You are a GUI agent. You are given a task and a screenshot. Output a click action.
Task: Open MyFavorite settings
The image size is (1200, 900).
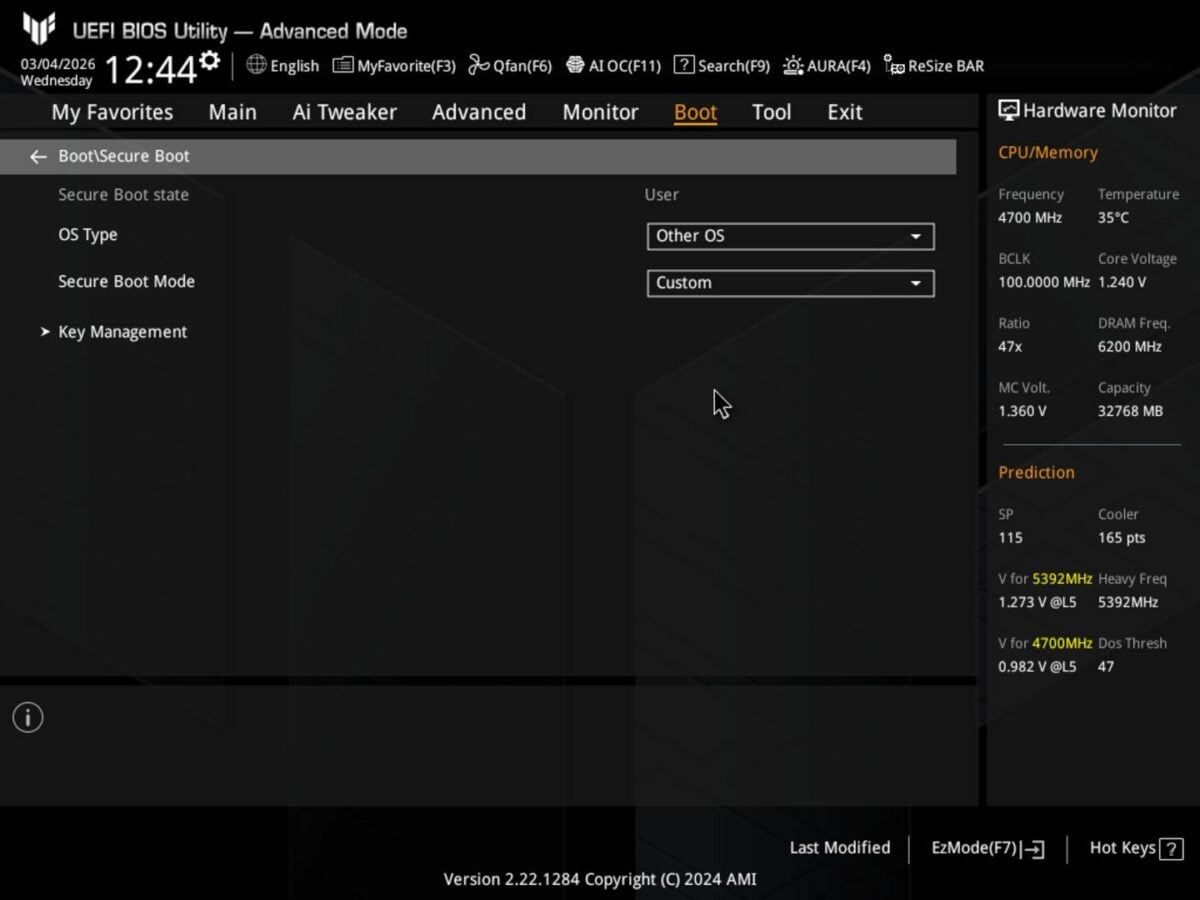pos(392,65)
